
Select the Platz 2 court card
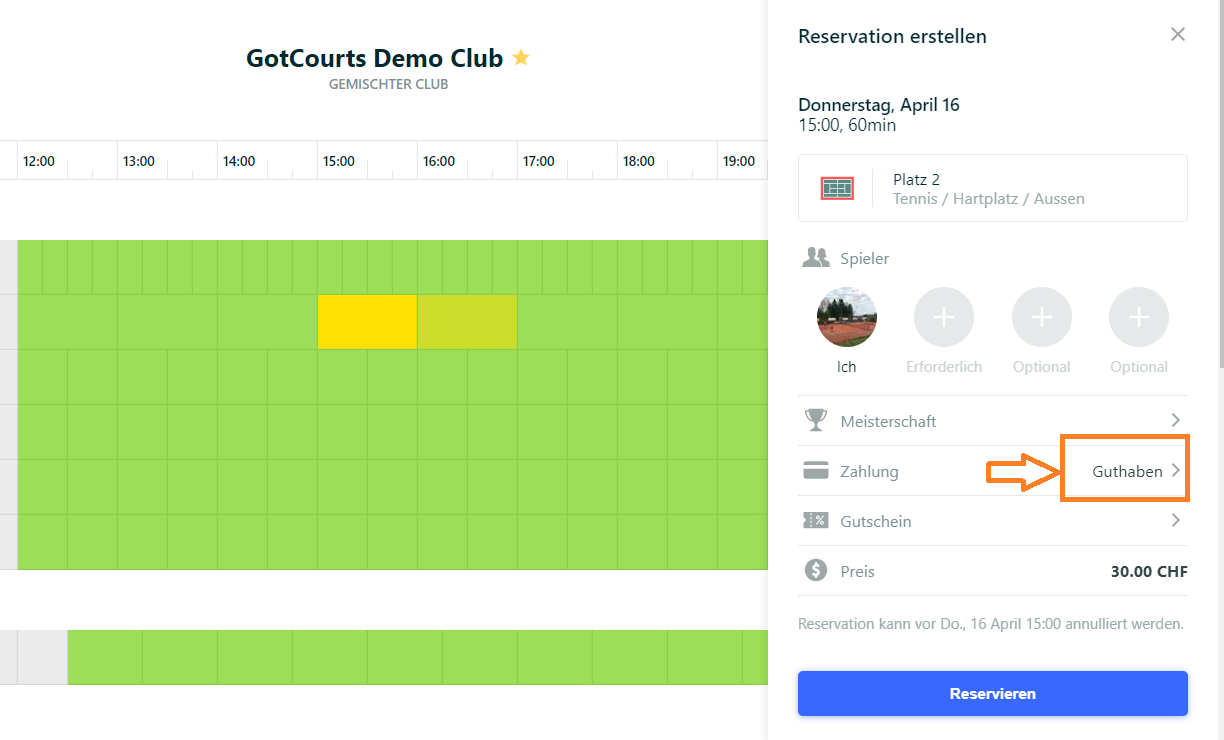coord(993,188)
